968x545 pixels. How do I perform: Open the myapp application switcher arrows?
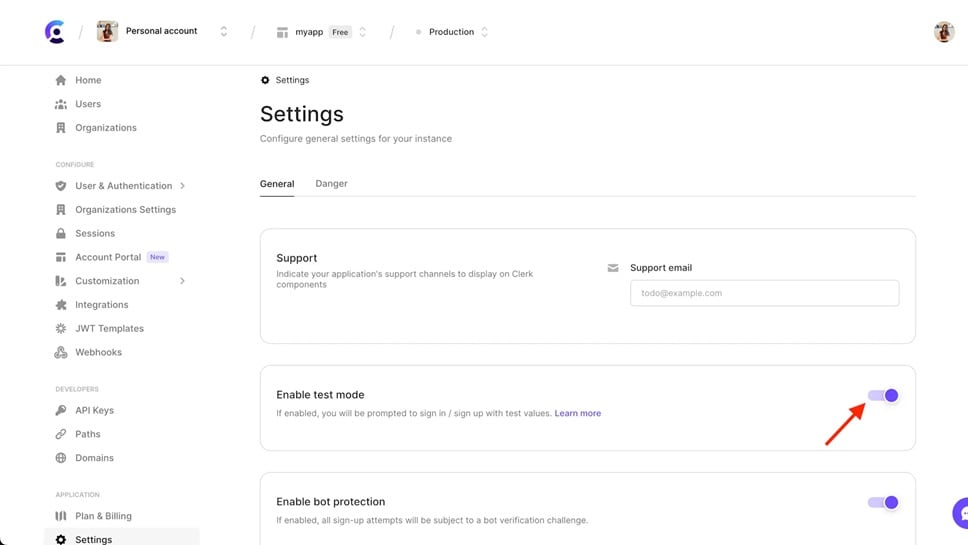(362, 32)
